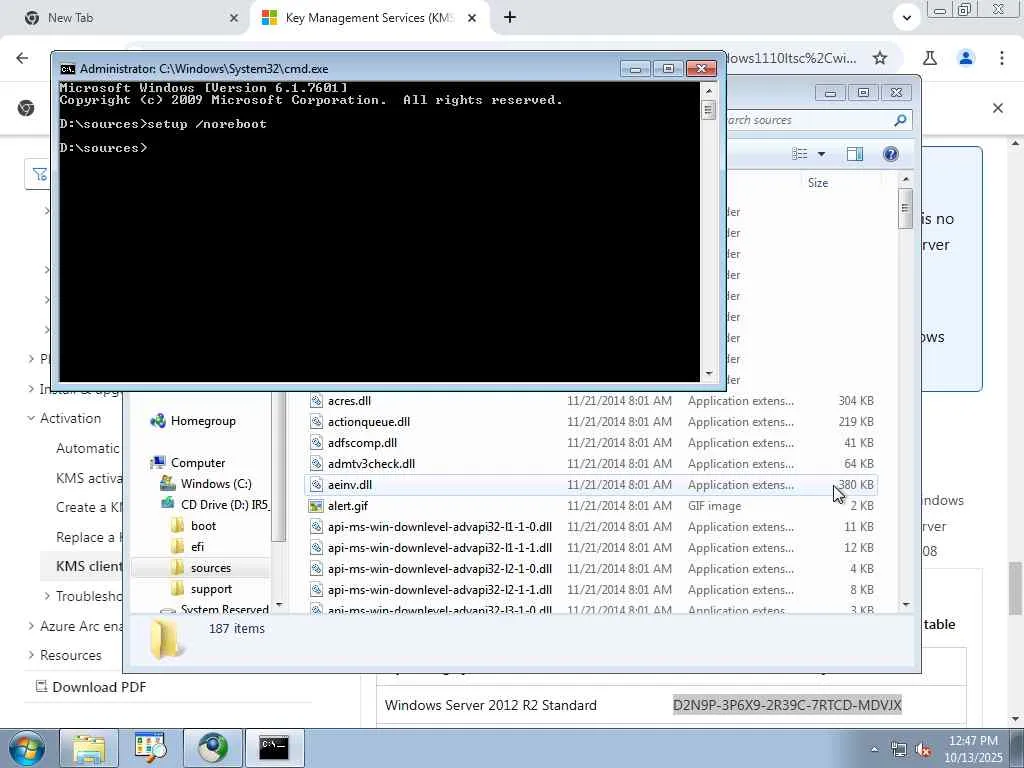Bookmark this page with the star icon
The width and height of the screenshot is (1024, 768).
(x=880, y=58)
